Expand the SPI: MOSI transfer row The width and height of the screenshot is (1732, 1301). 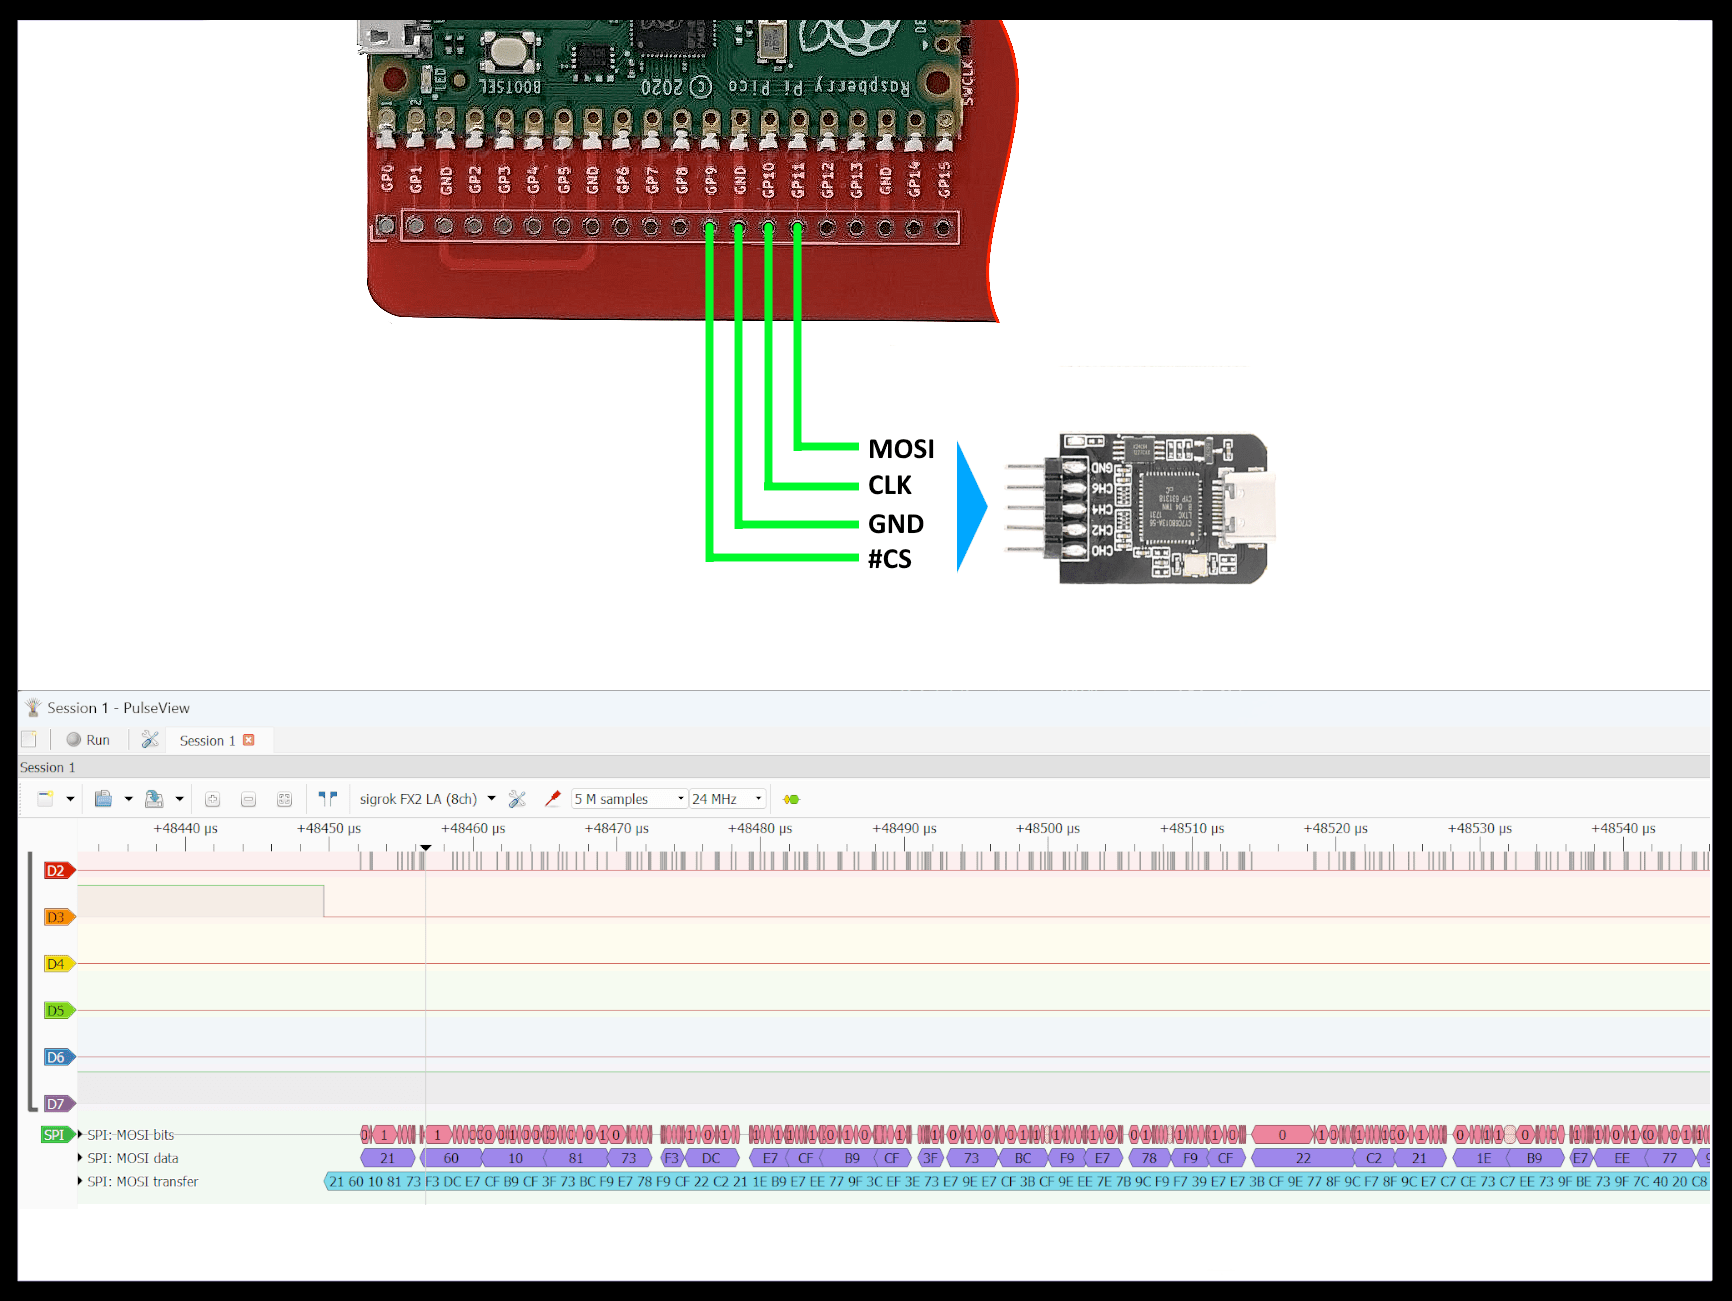(x=80, y=1181)
